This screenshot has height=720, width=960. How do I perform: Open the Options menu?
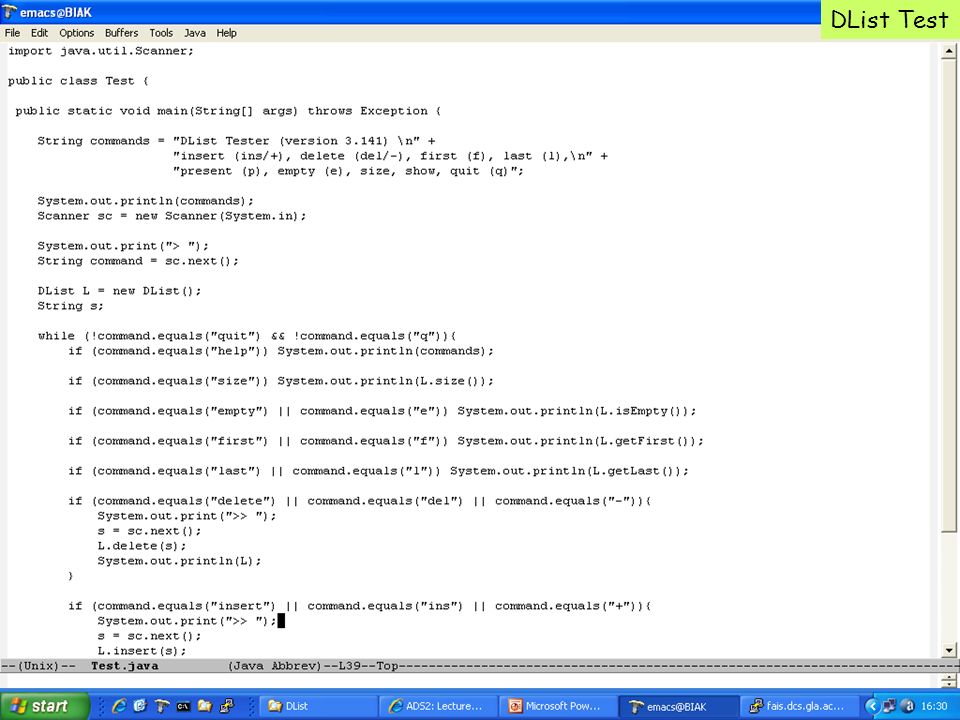[x=77, y=33]
